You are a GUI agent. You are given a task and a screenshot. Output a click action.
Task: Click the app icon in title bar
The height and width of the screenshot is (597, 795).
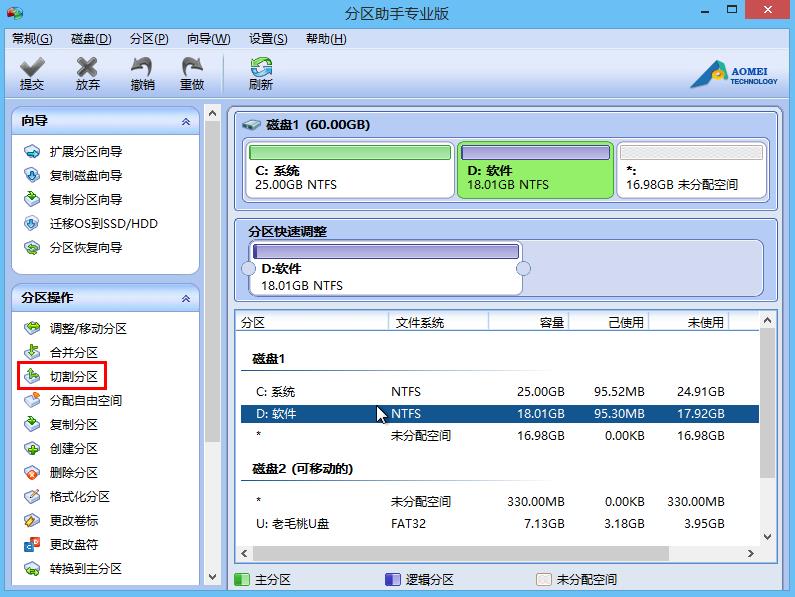[15, 13]
